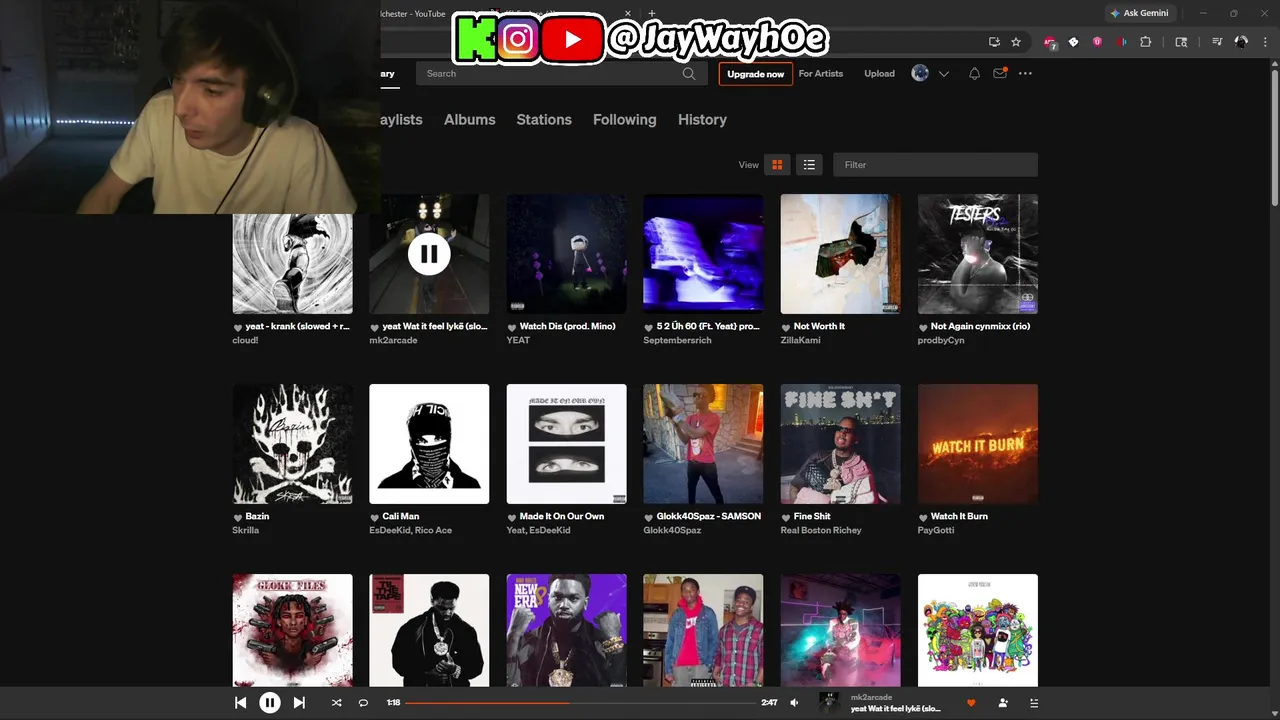Image resolution: width=1280 pixels, height=720 pixels.
Task: Skip to next track in player bar
Action: point(299,703)
